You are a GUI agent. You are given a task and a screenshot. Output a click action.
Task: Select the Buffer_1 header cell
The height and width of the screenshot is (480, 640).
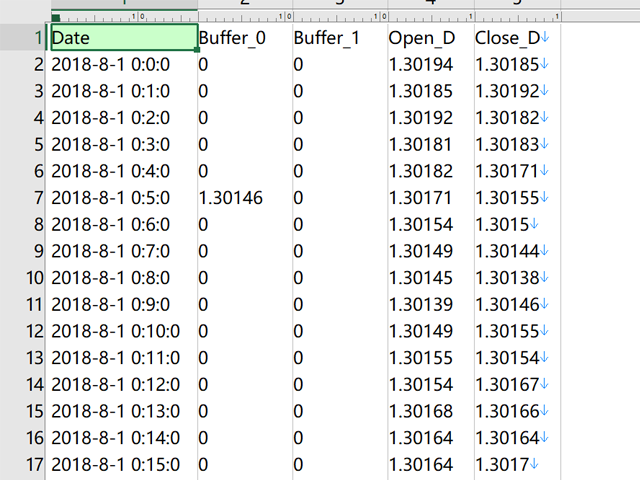tap(339, 38)
